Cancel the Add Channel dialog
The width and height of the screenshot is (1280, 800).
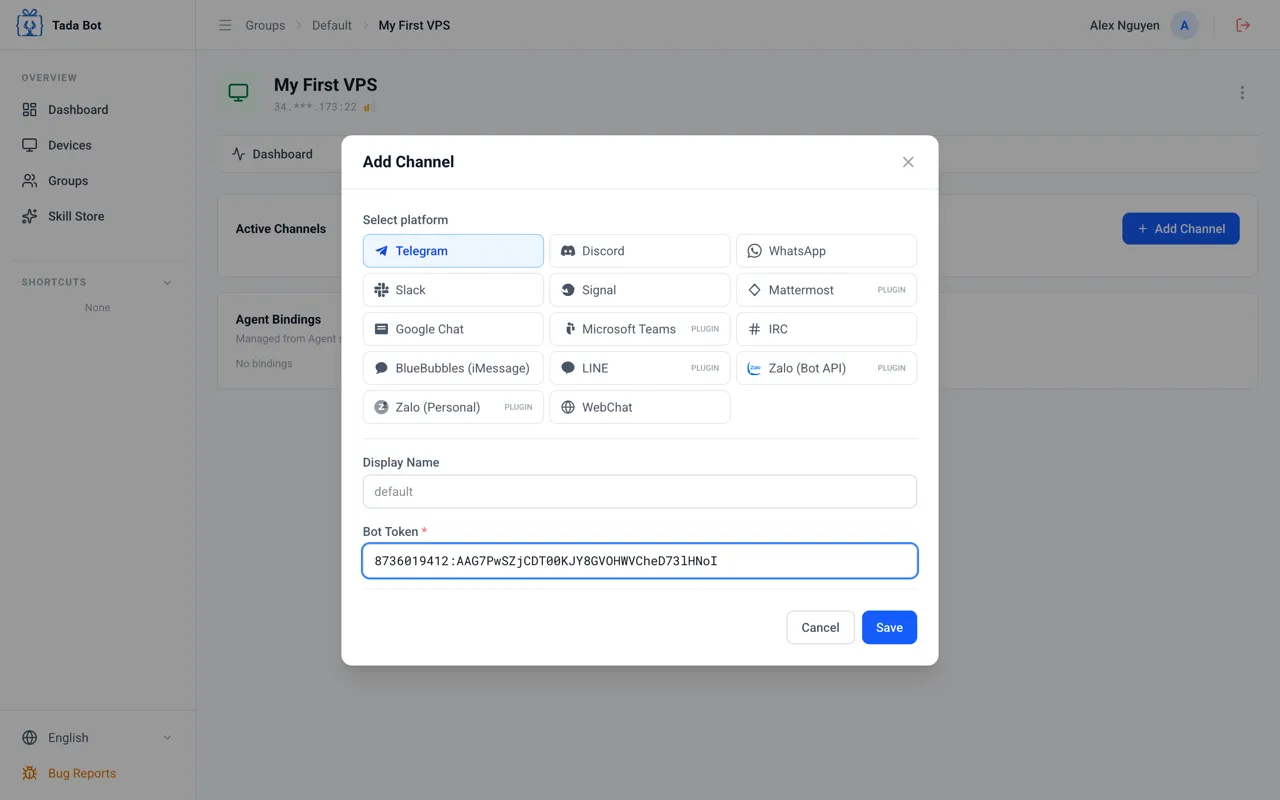pyautogui.click(x=820, y=627)
